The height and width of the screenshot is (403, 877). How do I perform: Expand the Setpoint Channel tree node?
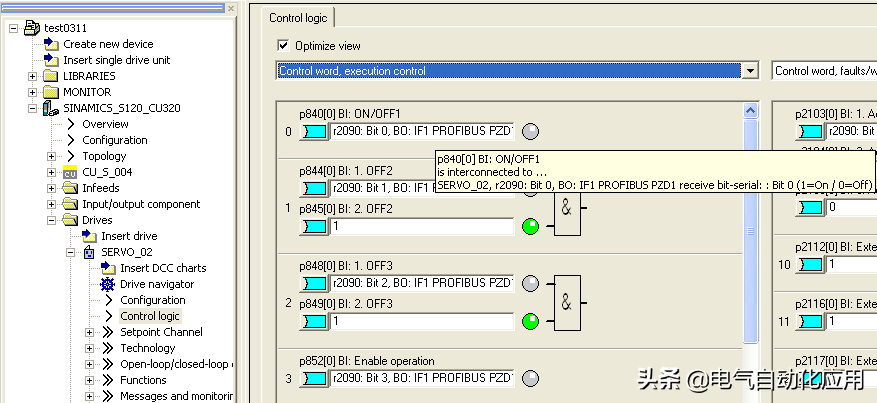tap(90, 332)
